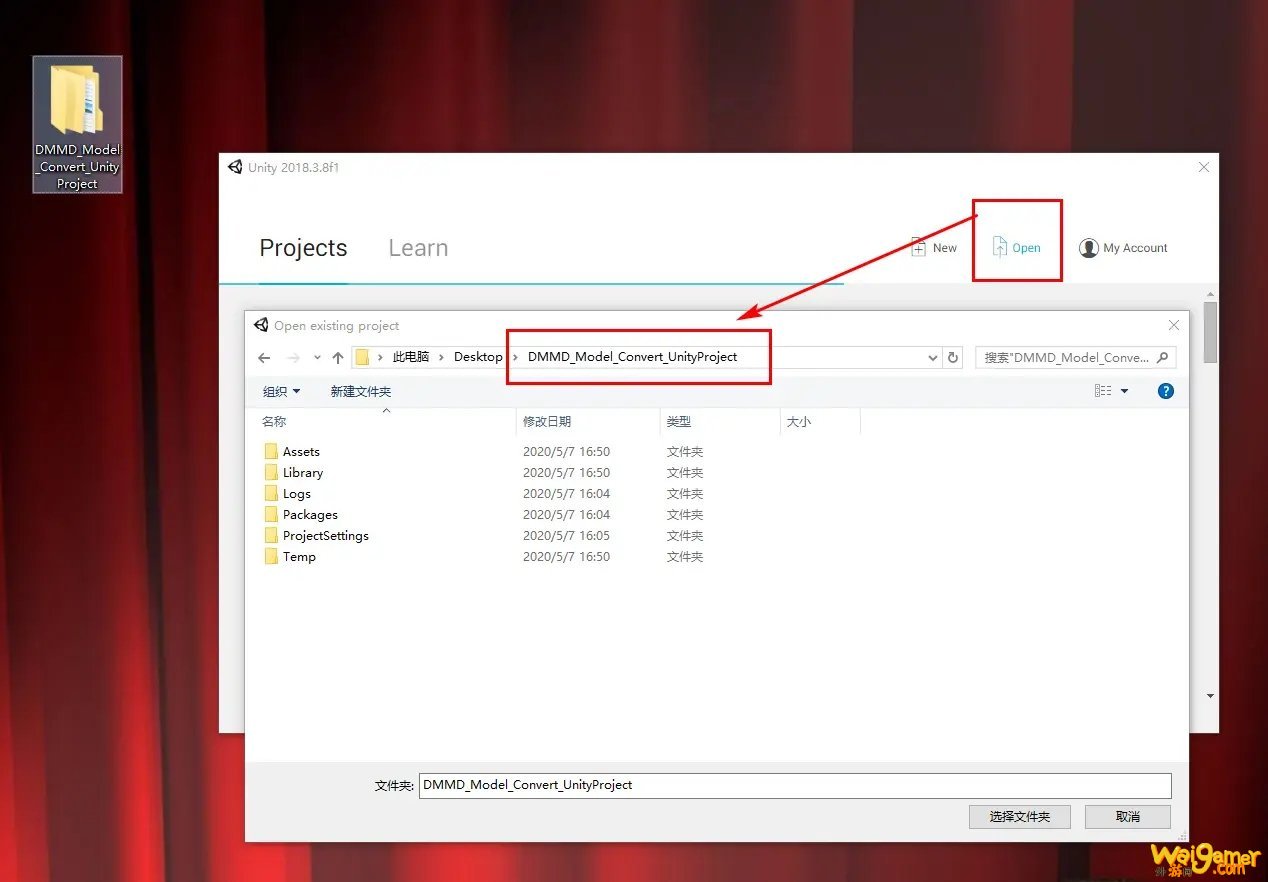
Task: Click the Open project icon in Unity launcher
Action: click(999, 247)
